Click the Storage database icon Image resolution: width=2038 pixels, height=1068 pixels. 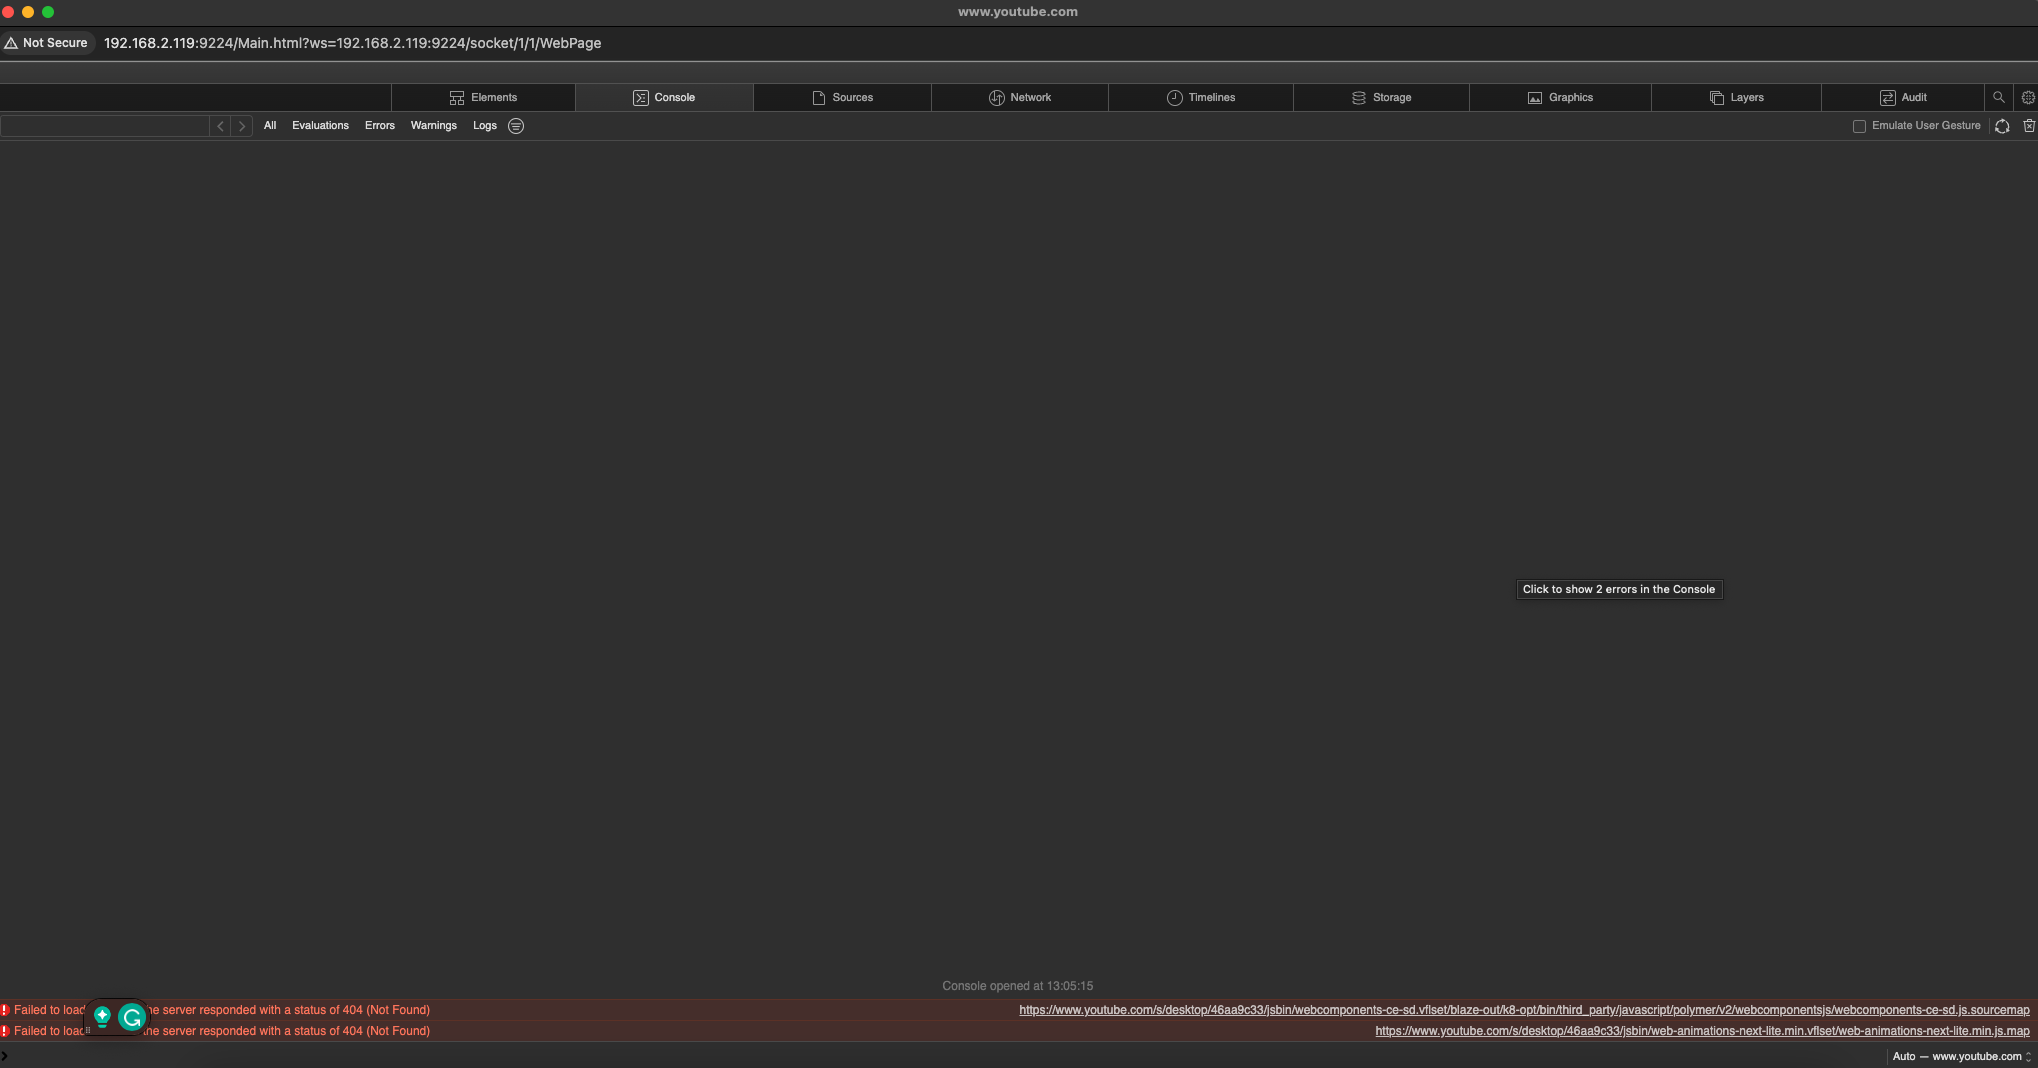pyautogui.click(x=1359, y=98)
